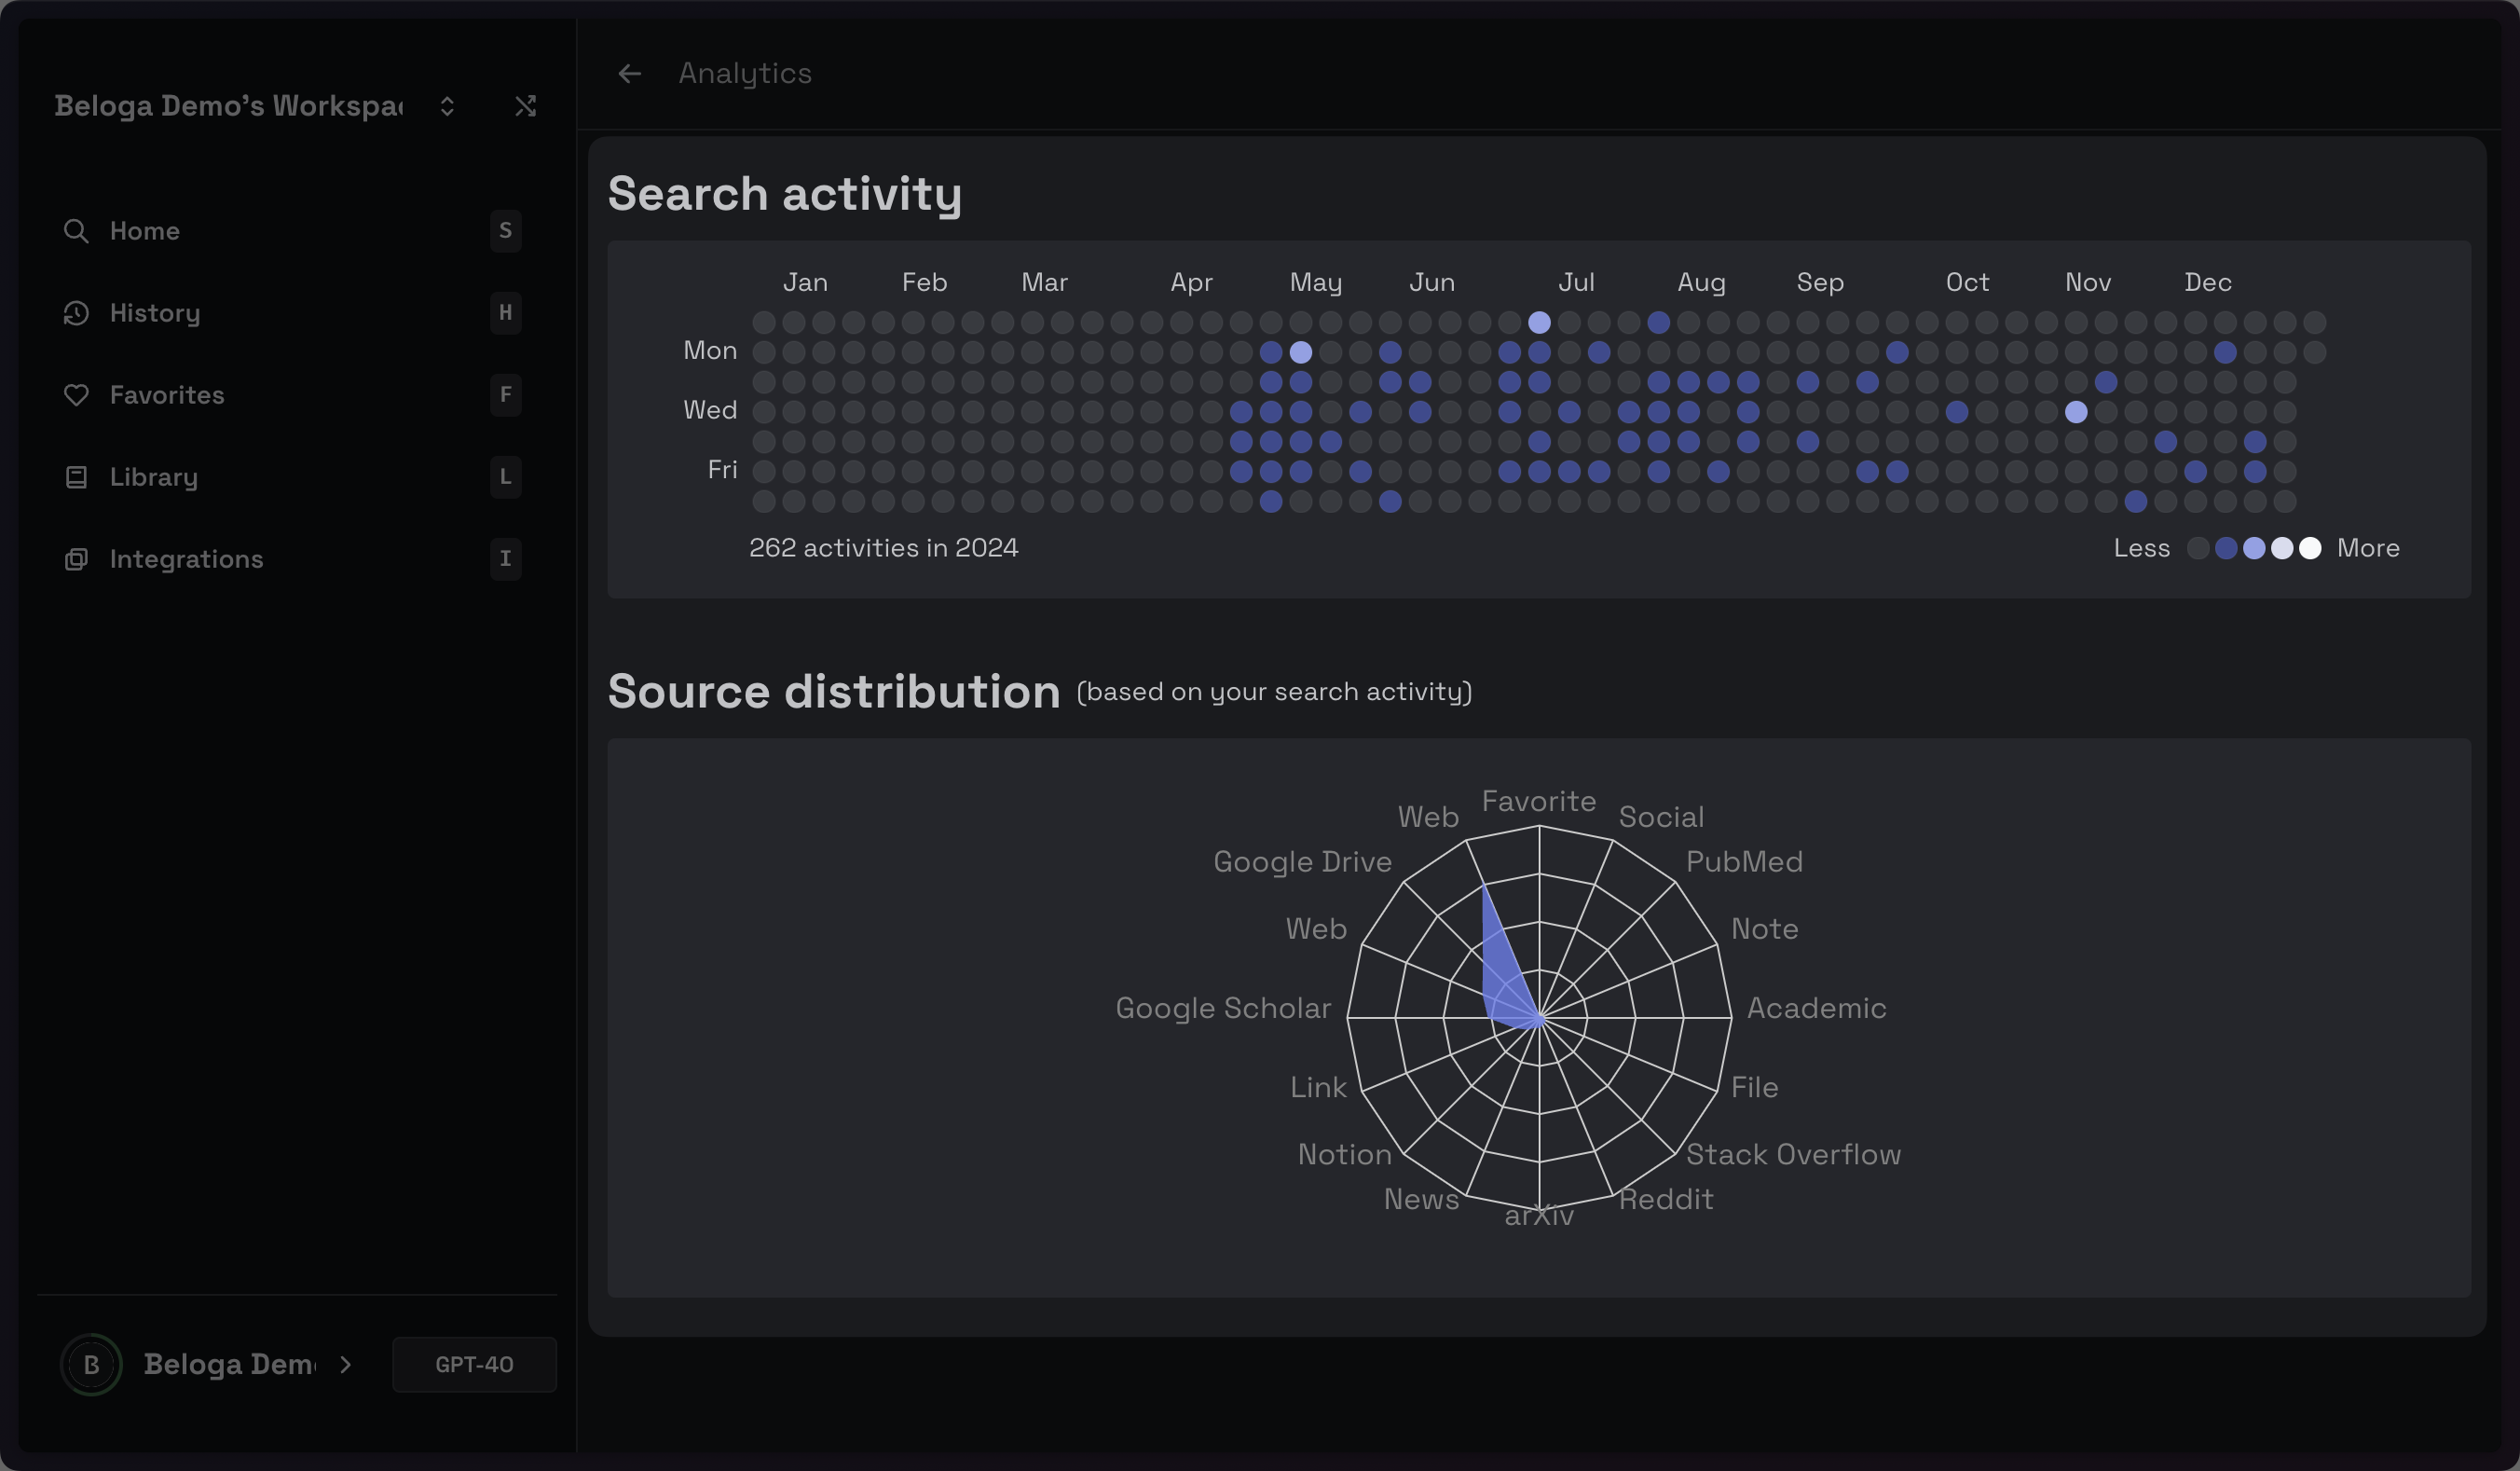Click the Library book icon
The image size is (2520, 1471).
pos(76,477)
